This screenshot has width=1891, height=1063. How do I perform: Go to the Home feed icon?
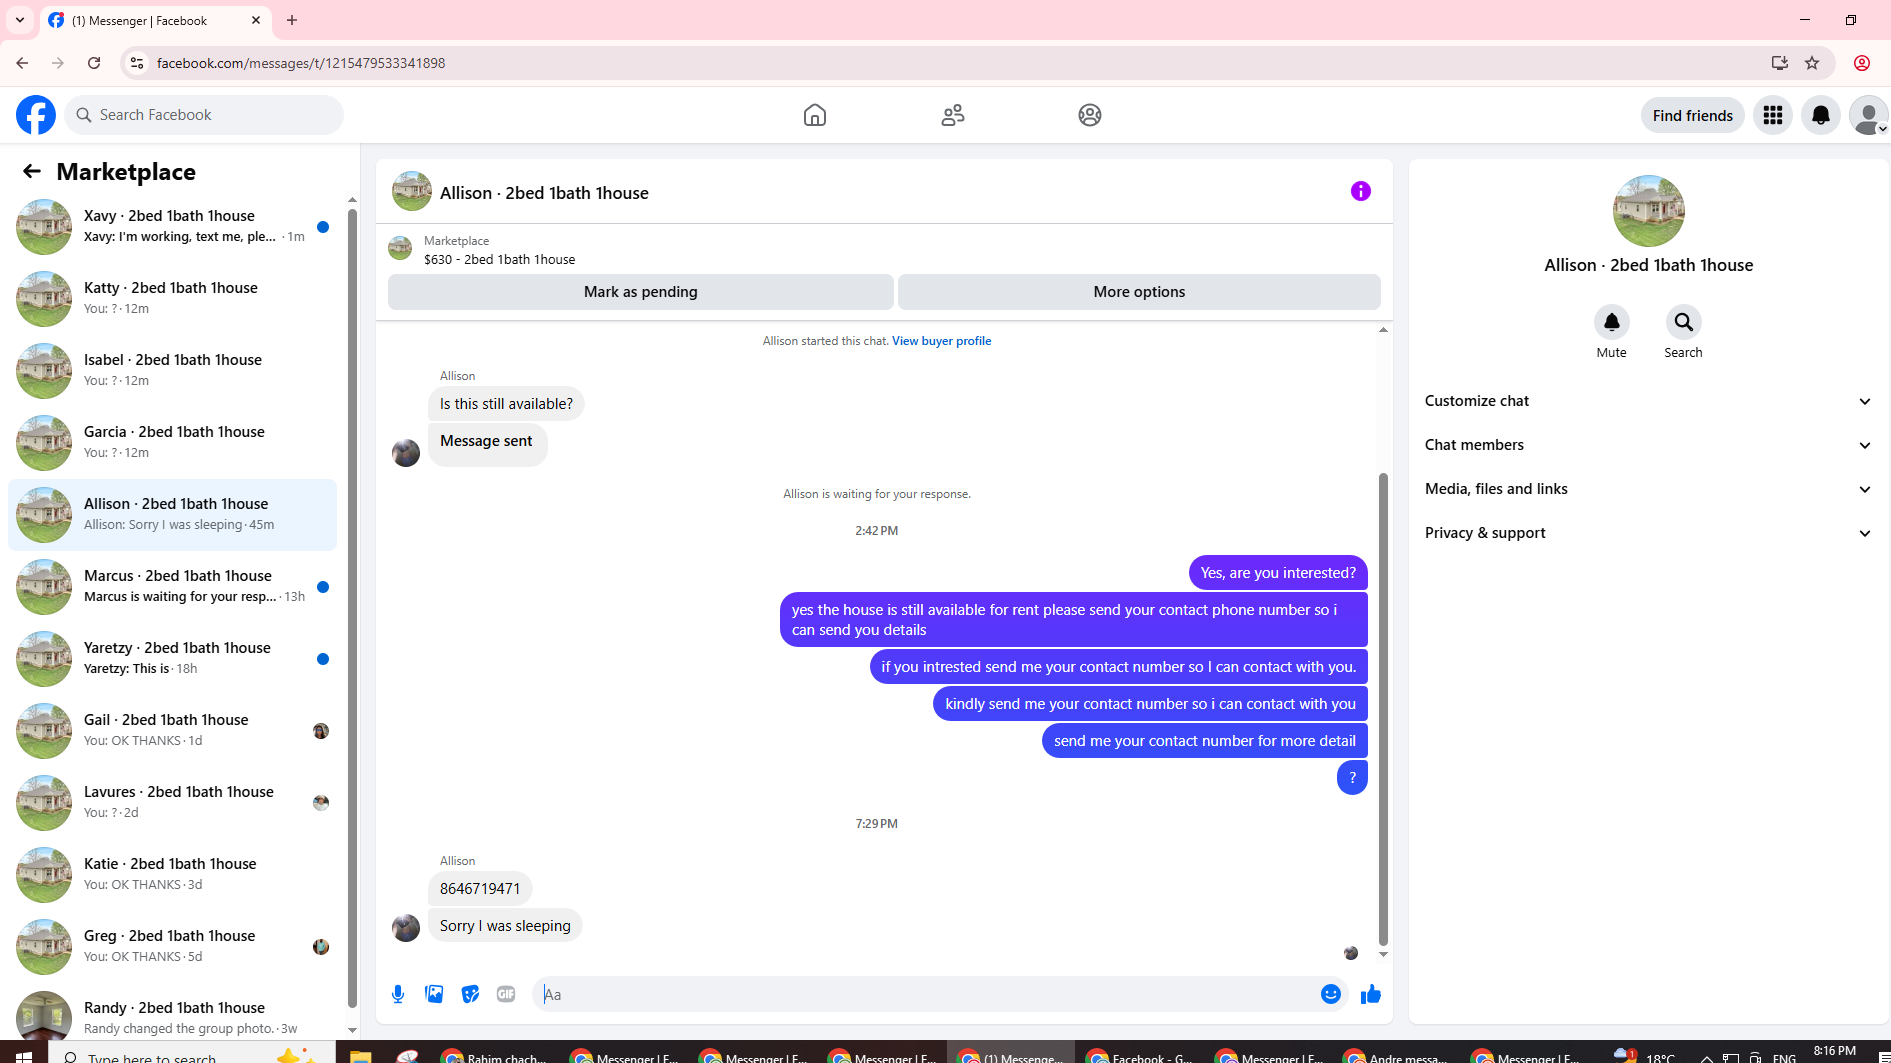coord(815,115)
